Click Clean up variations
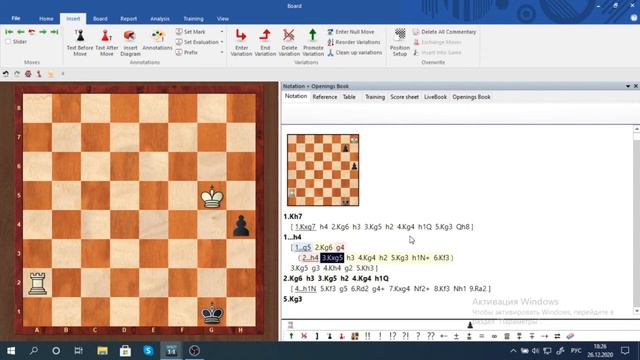Viewport: 640px width, 360px height. tap(355, 52)
